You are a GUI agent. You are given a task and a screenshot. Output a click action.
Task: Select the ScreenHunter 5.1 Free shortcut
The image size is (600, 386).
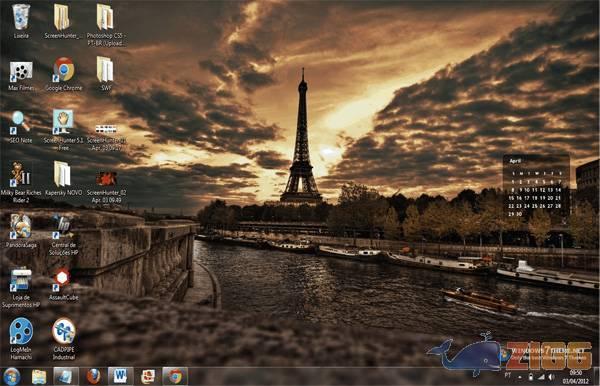(x=64, y=130)
